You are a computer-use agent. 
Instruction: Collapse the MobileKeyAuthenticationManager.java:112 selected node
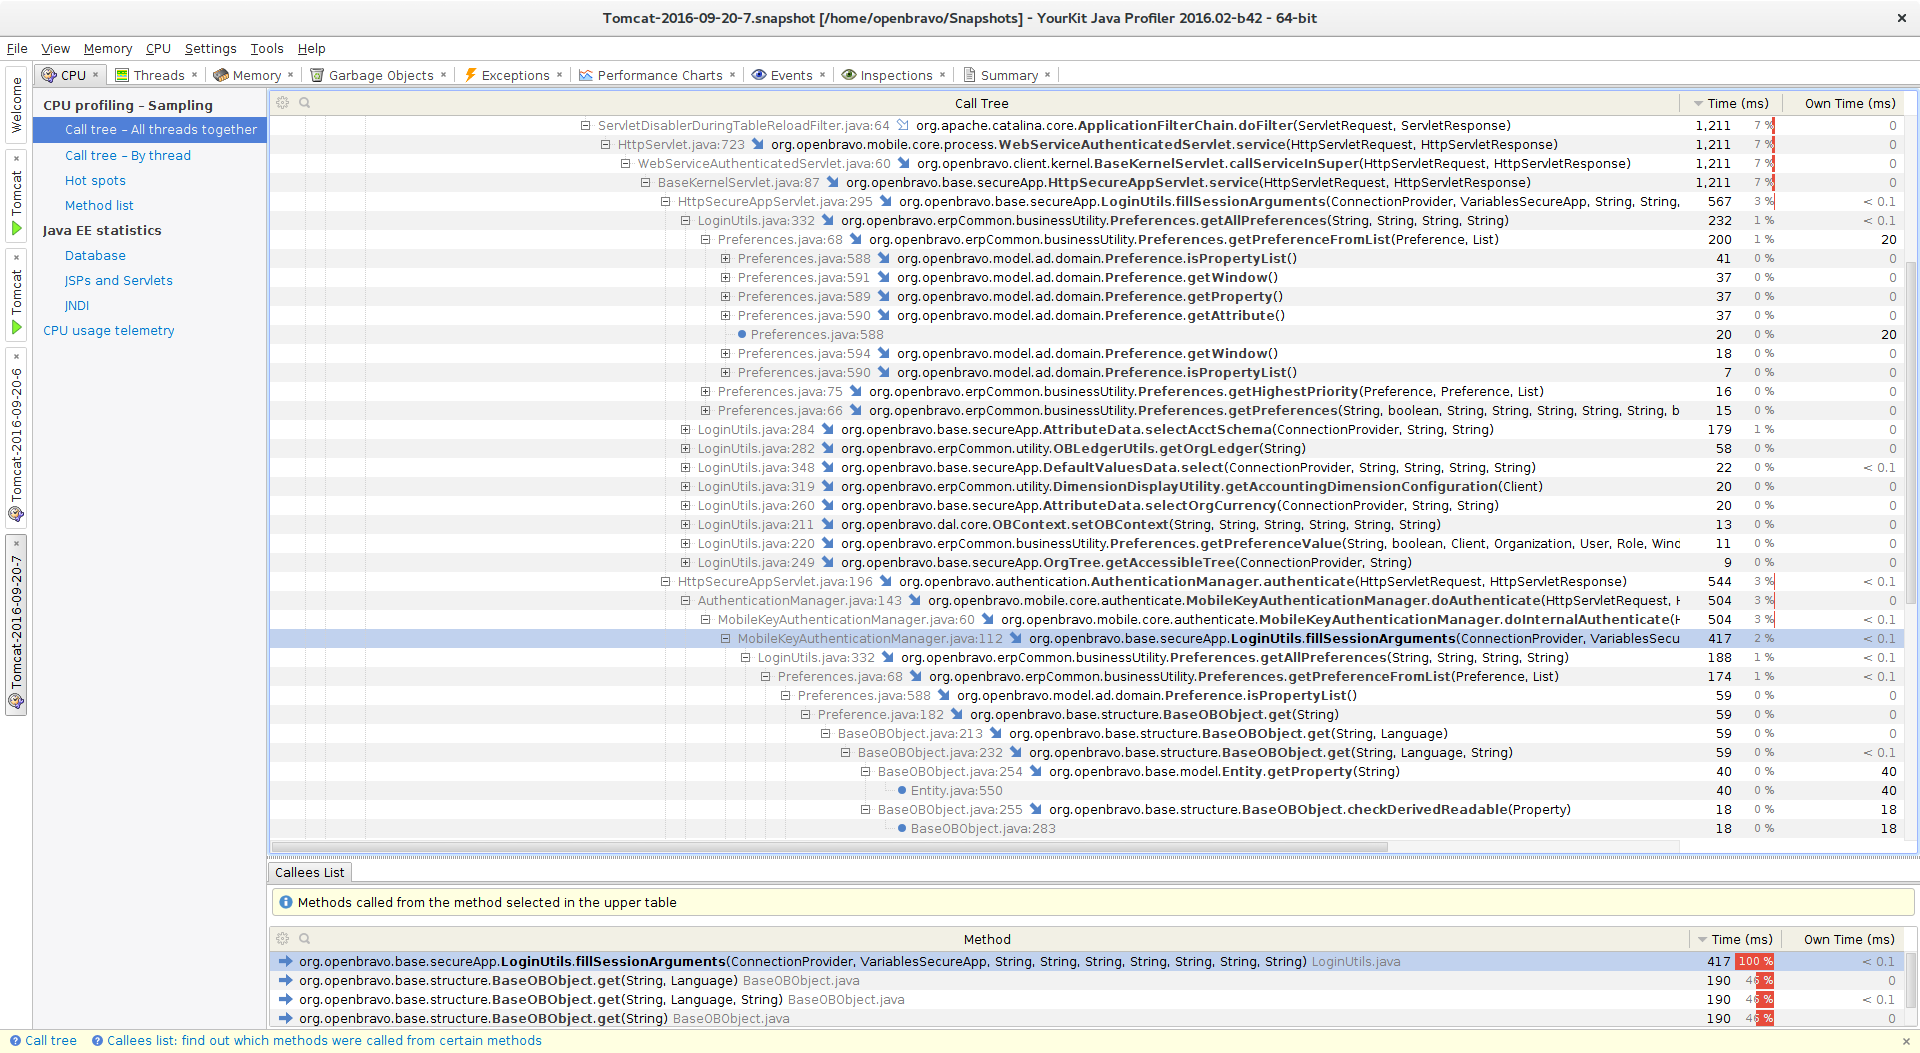click(x=725, y=639)
